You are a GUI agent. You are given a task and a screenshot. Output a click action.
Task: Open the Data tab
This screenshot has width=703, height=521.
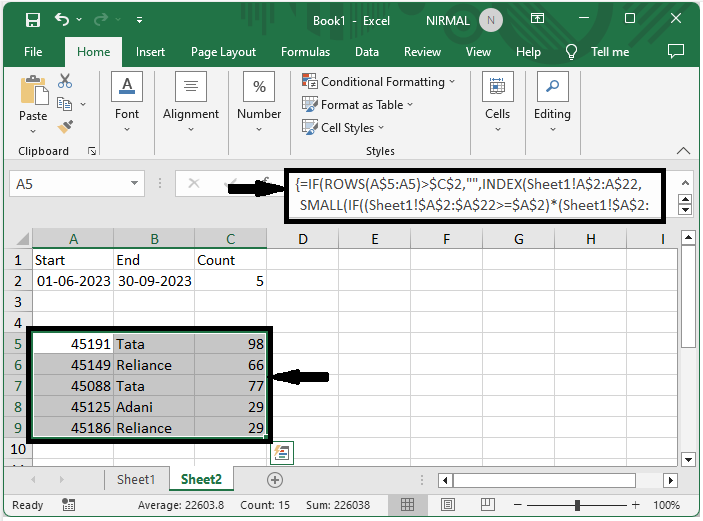(x=367, y=52)
